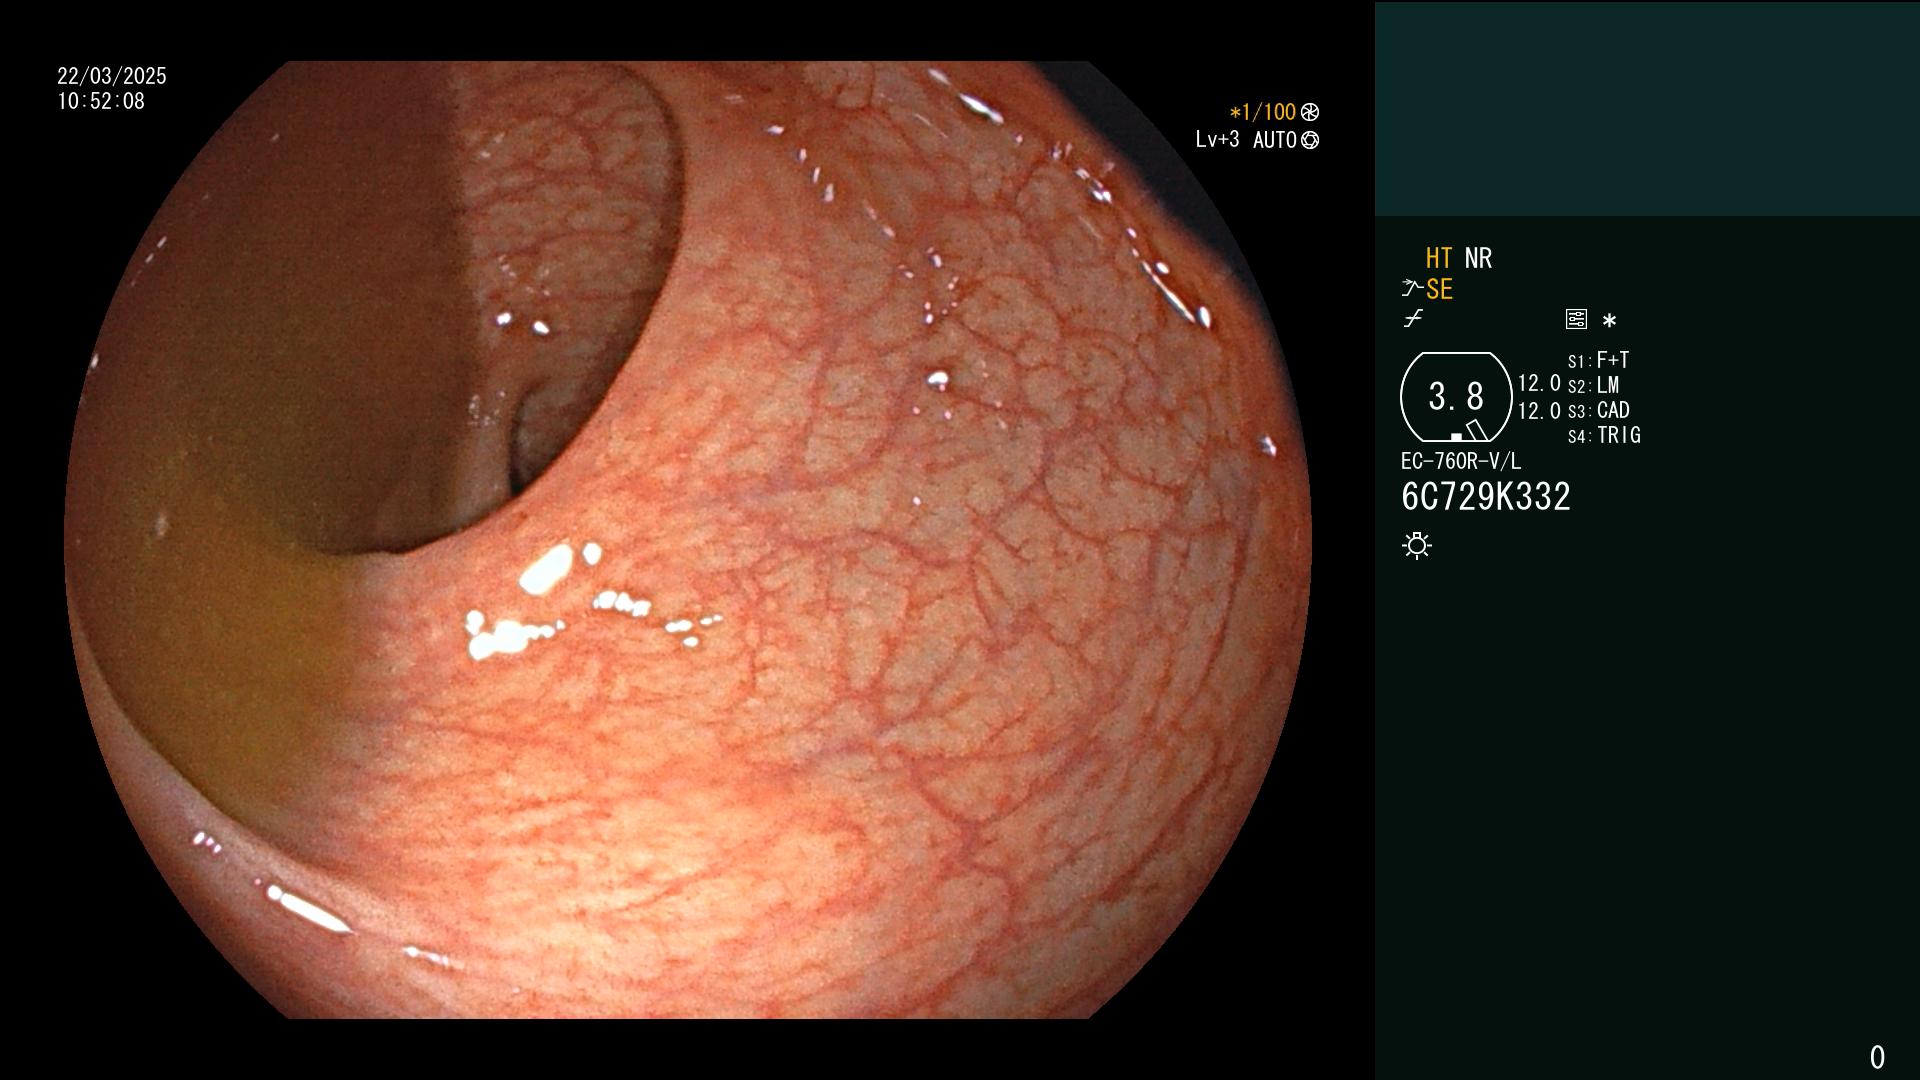Image resolution: width=1920 pixels, height=1080 pixels.
Task: Click the scope tip diagram showing 3.8
Action: click(1456, 397)
